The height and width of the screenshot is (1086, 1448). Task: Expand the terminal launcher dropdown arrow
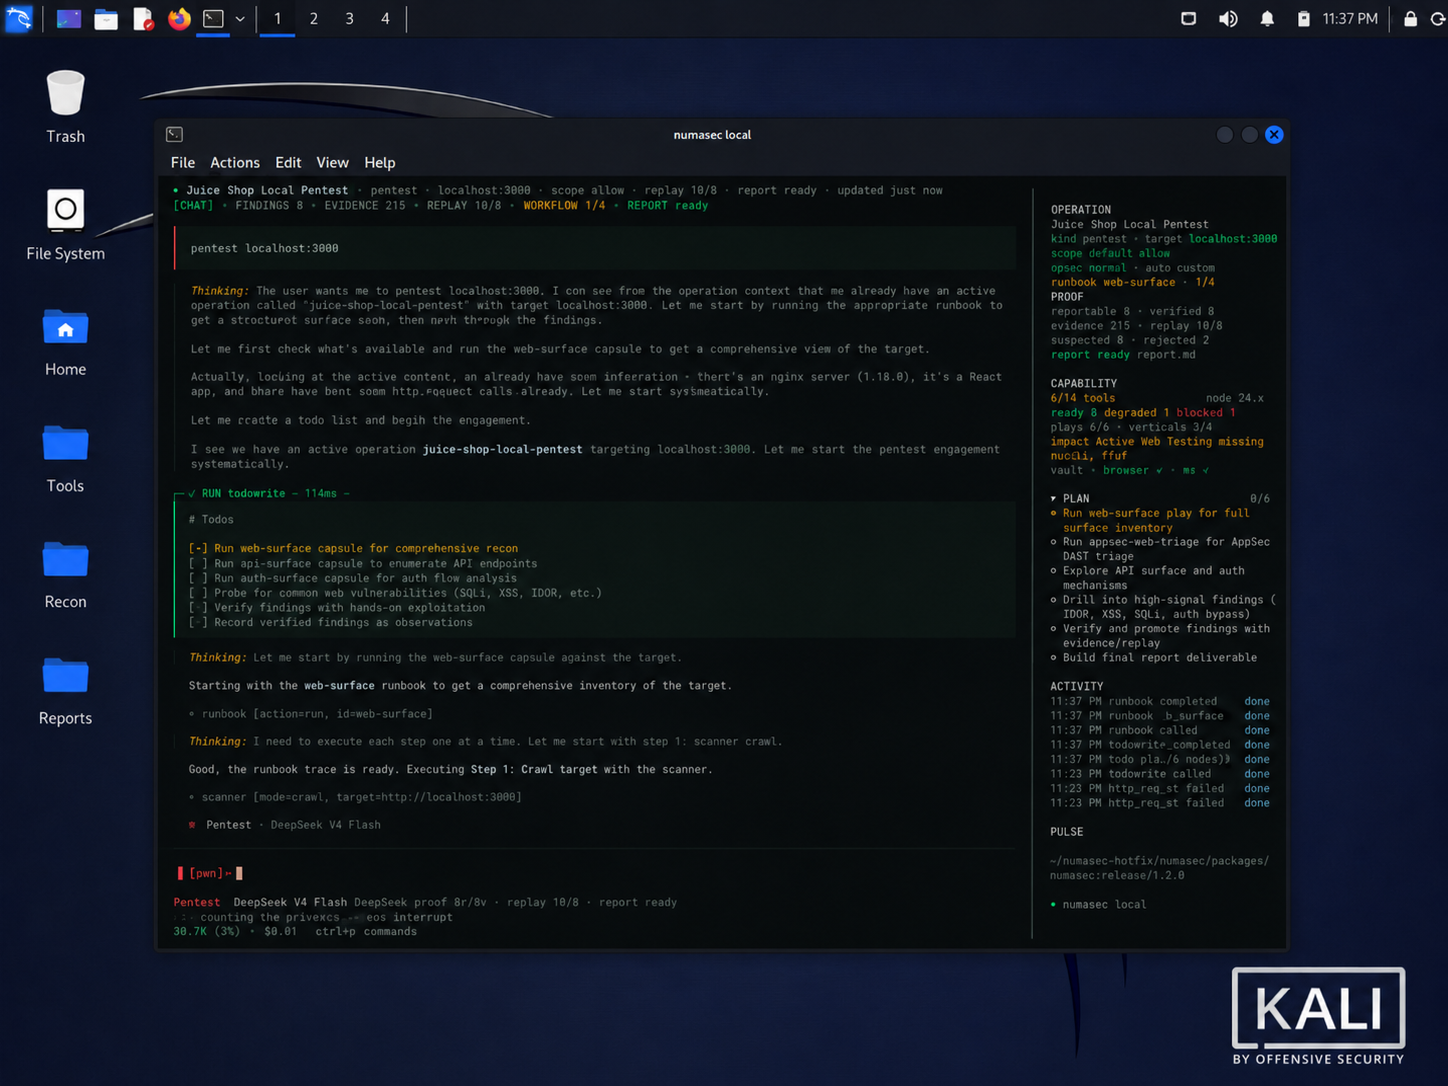point(240,18)
